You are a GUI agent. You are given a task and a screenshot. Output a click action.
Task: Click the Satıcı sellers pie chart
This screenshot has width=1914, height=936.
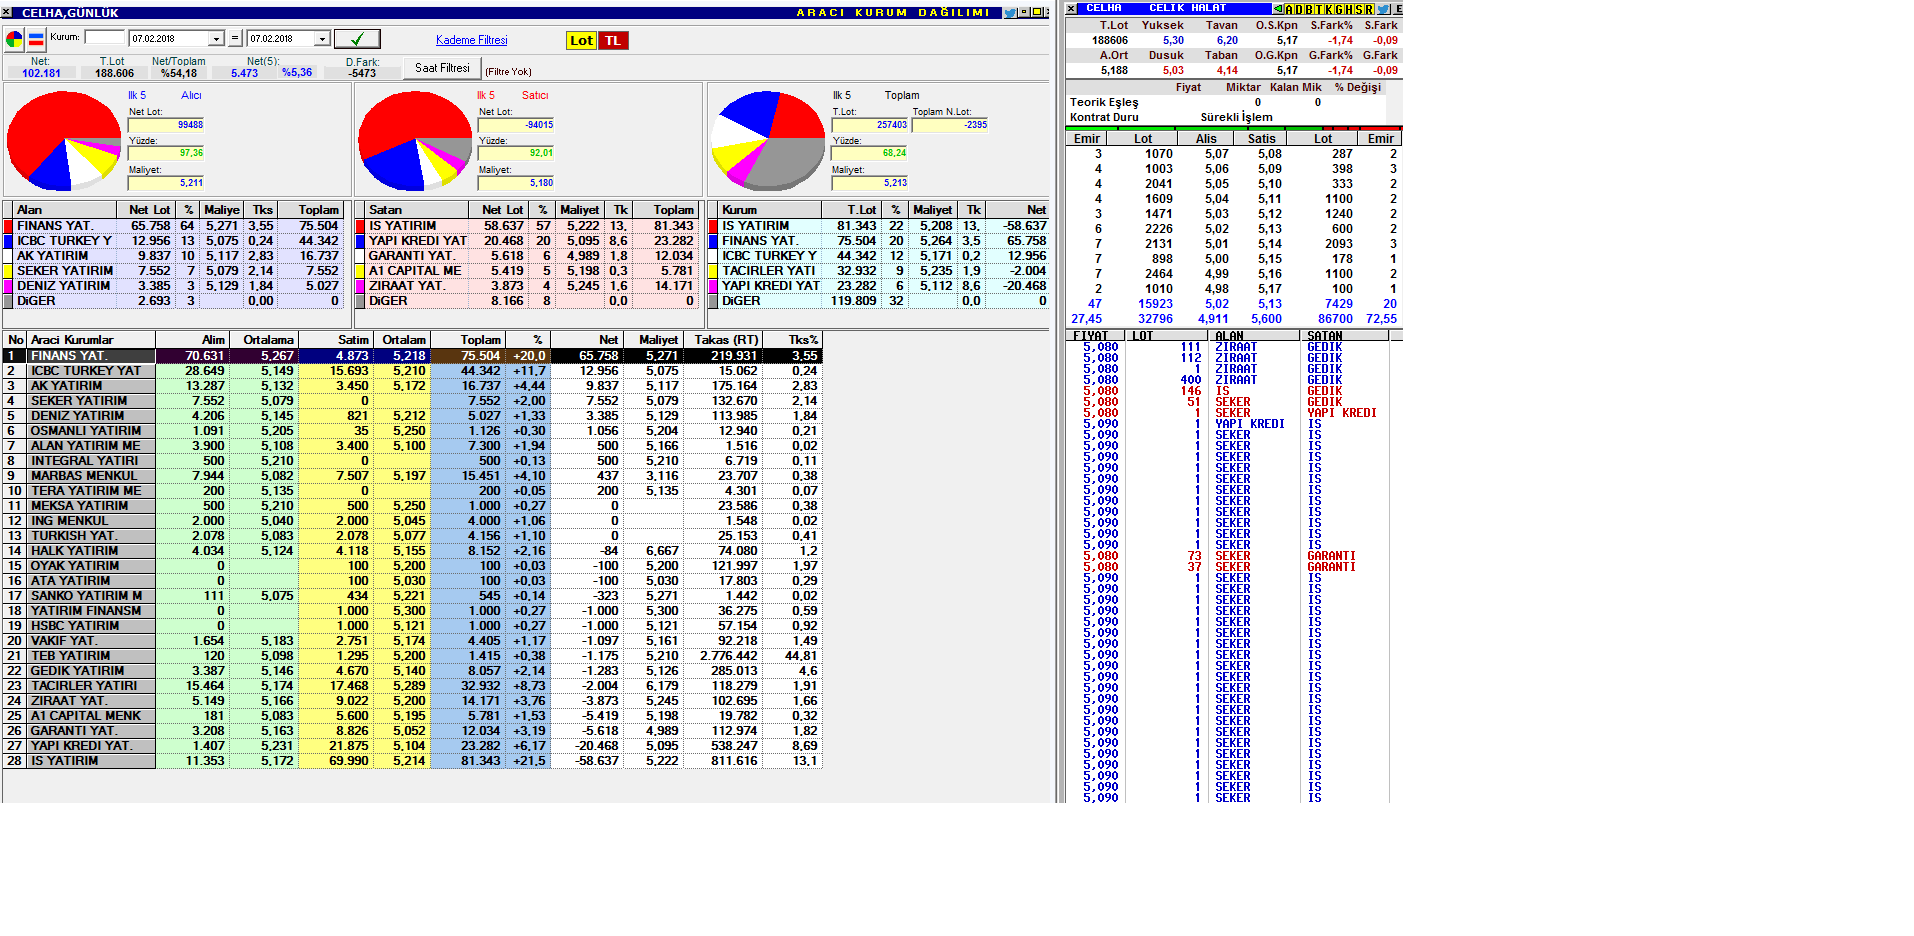pyautogui.click(x=415, y=141)
